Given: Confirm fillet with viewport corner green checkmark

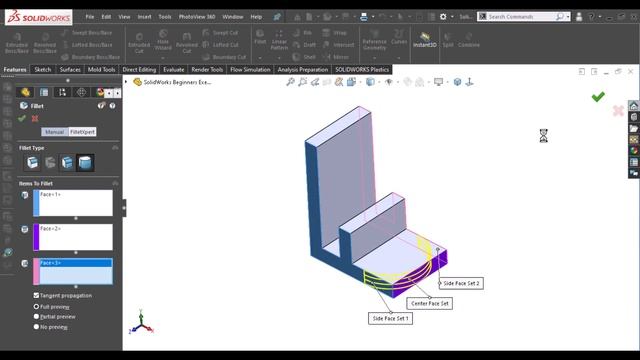Looking at the screenshot, I should (598, 97).
